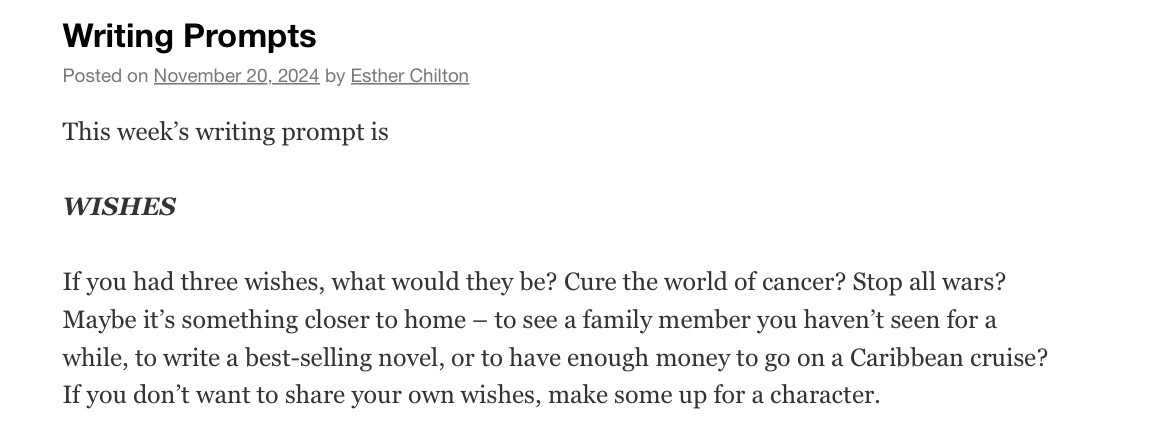Screen dimensions: 1172x431
Task: Click the word "by" before the author name
Action: coord(335,76)
